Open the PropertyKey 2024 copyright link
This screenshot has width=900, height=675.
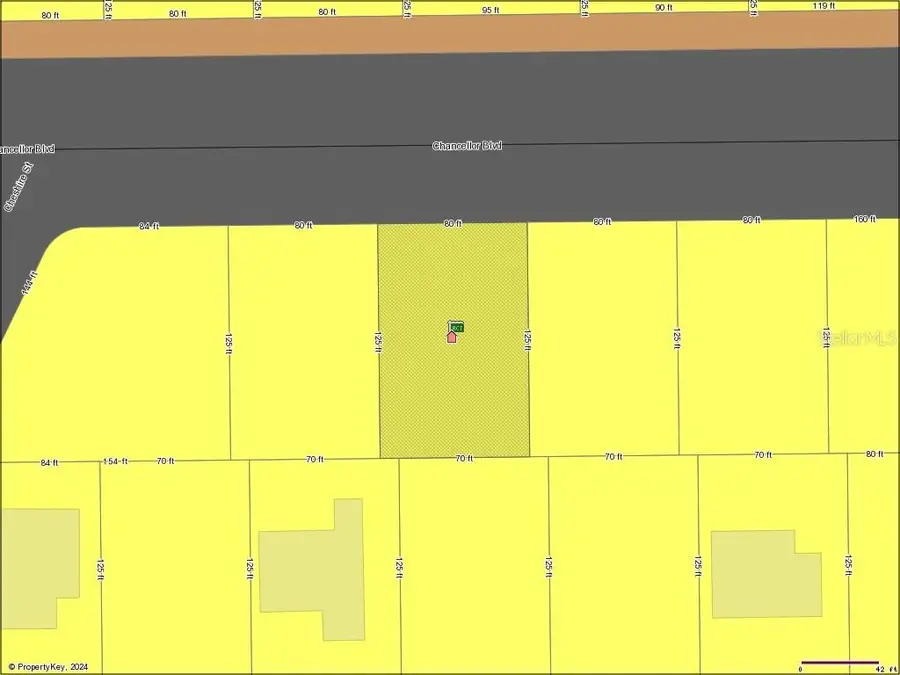pyautogui.click(x=47, y=666)
